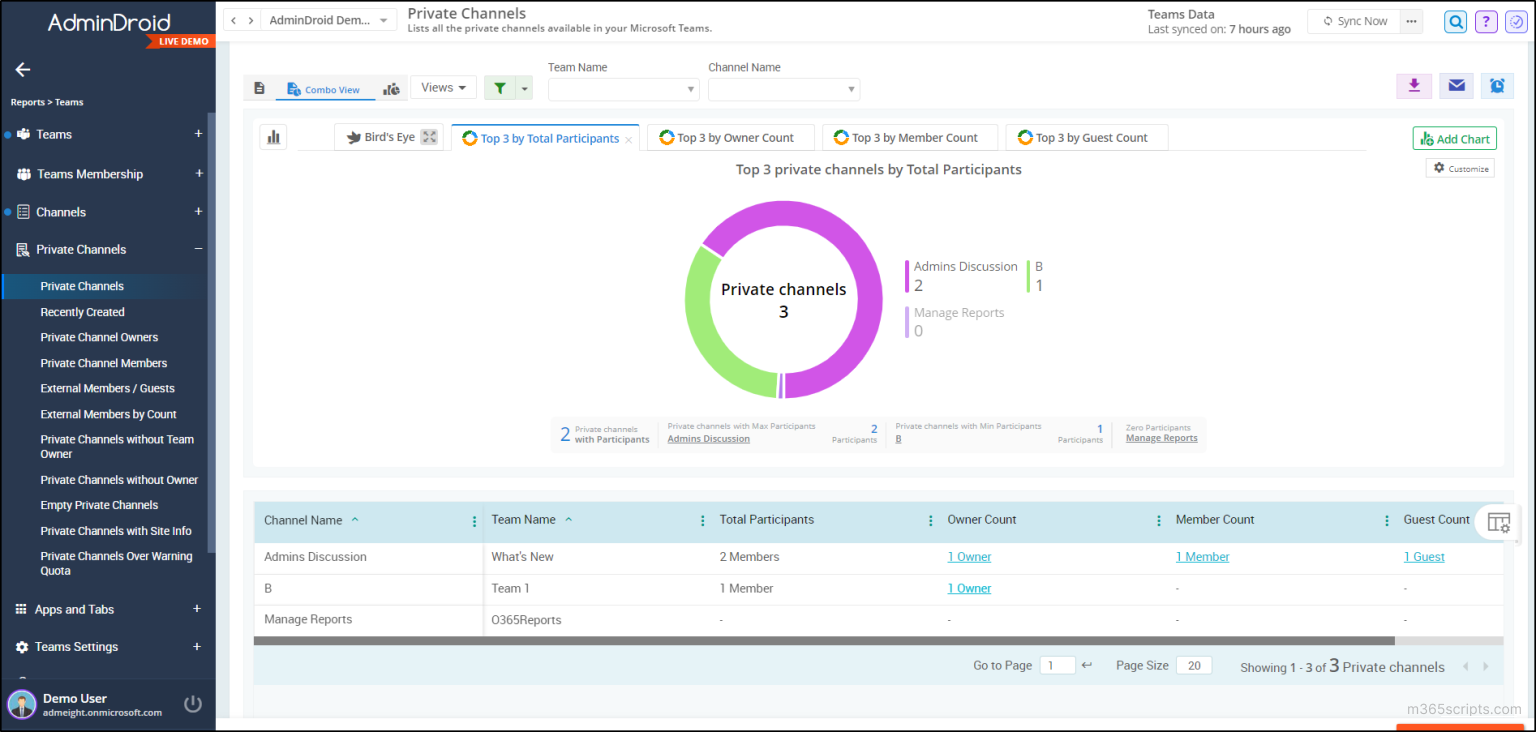
Task: Click the green funnel filter icon
Action: [x=499, y=88]
